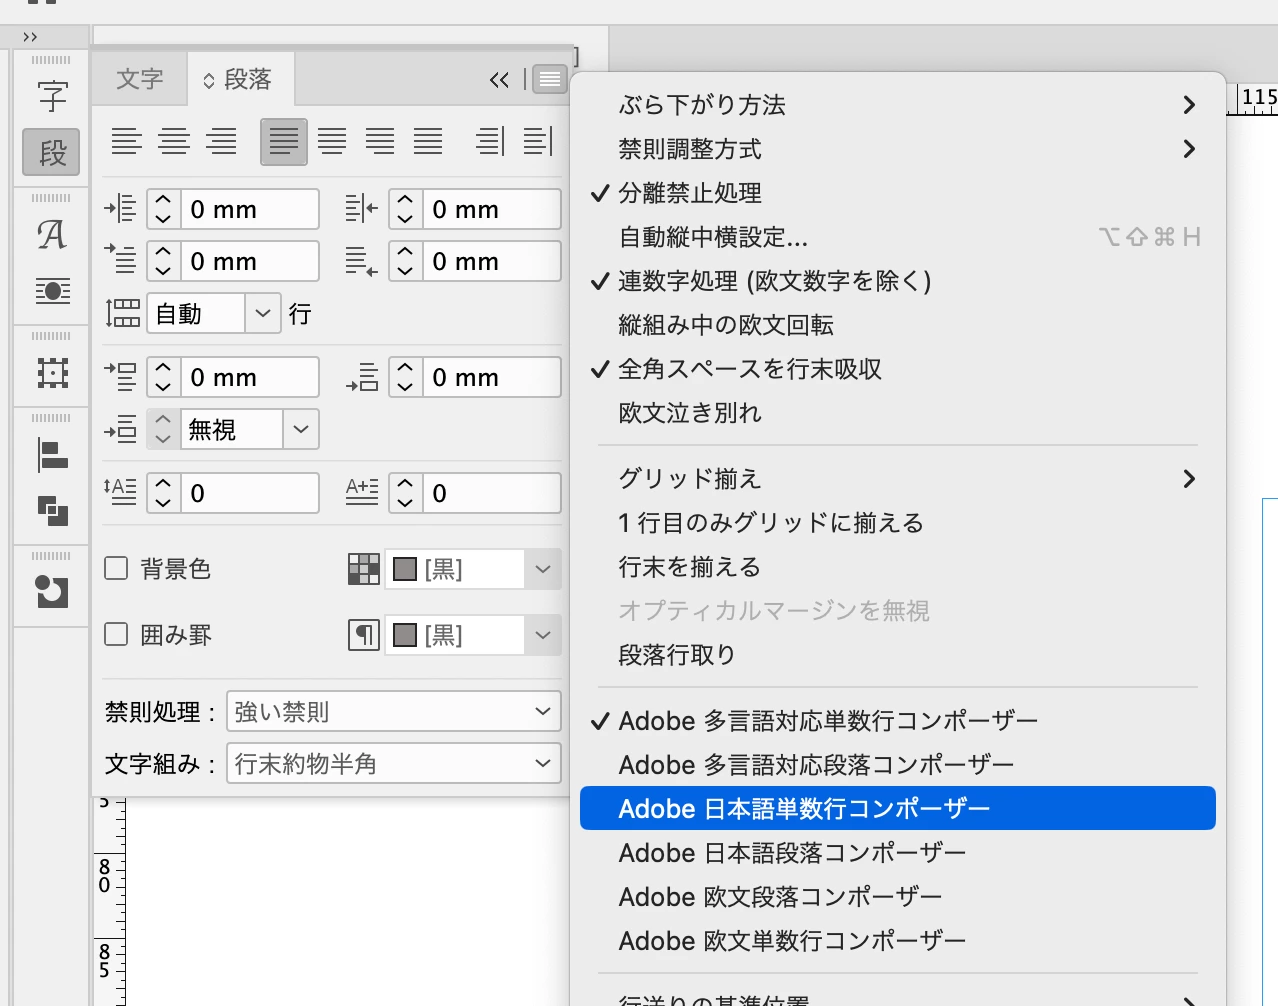Choose 行末を揃える menu item
This screenshot has height=1006, width=1278.
(x=898, y=567)
